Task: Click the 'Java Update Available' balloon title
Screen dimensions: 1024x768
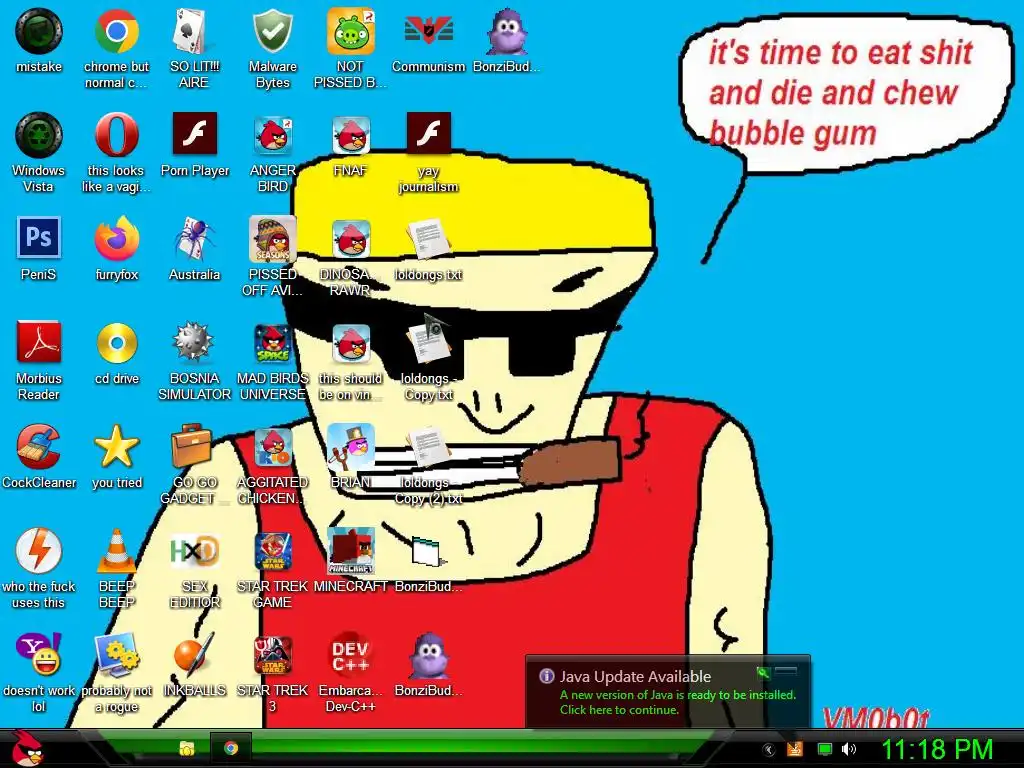Action: tap(635, 677)
